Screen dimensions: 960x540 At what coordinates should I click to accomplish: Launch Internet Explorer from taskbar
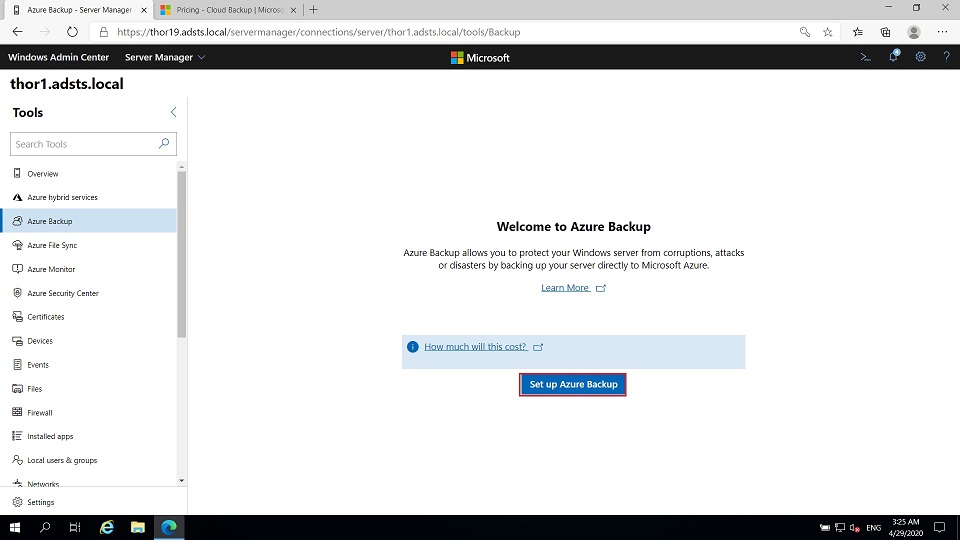pyautogui.click(x=107, y=527)
